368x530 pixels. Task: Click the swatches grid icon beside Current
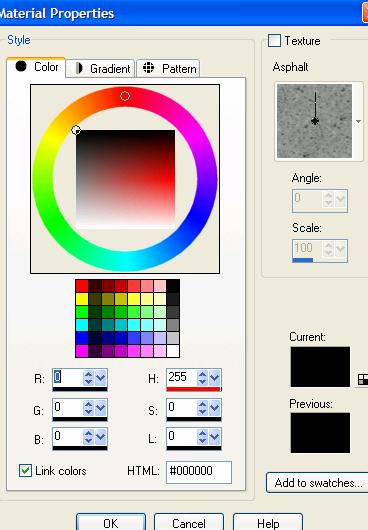(x=363, y=379)
